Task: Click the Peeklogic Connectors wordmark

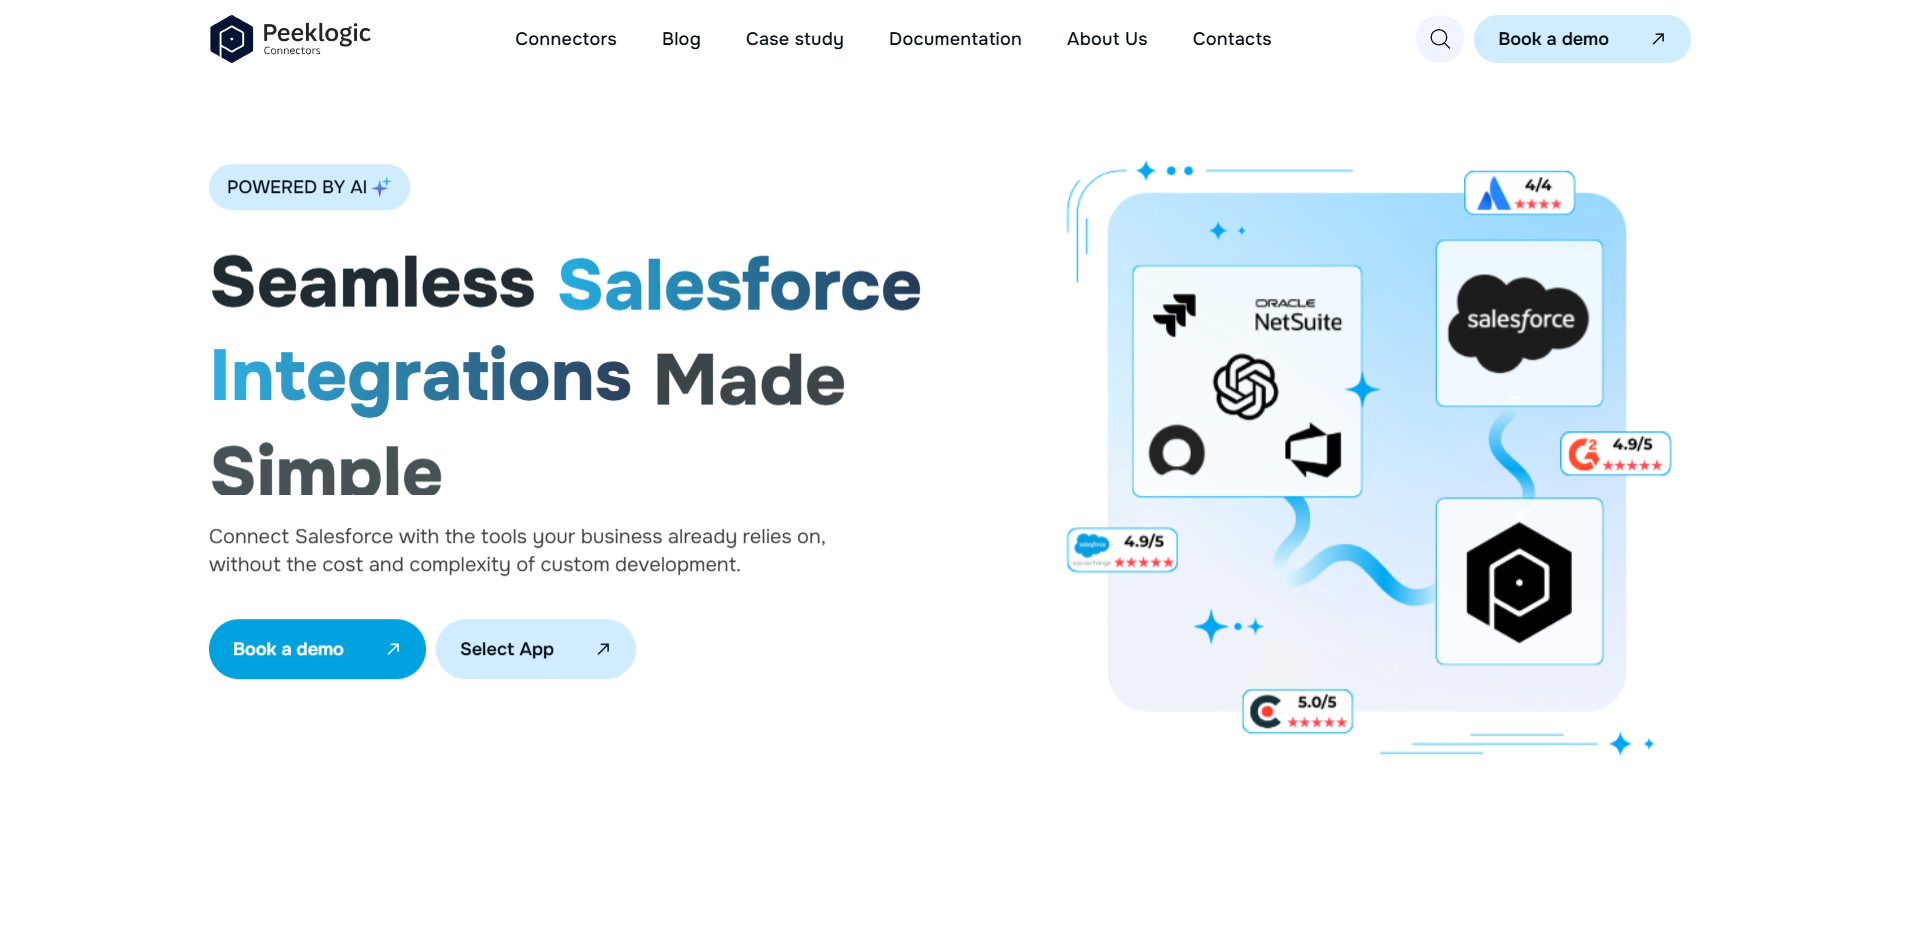Action: point(316,38)
